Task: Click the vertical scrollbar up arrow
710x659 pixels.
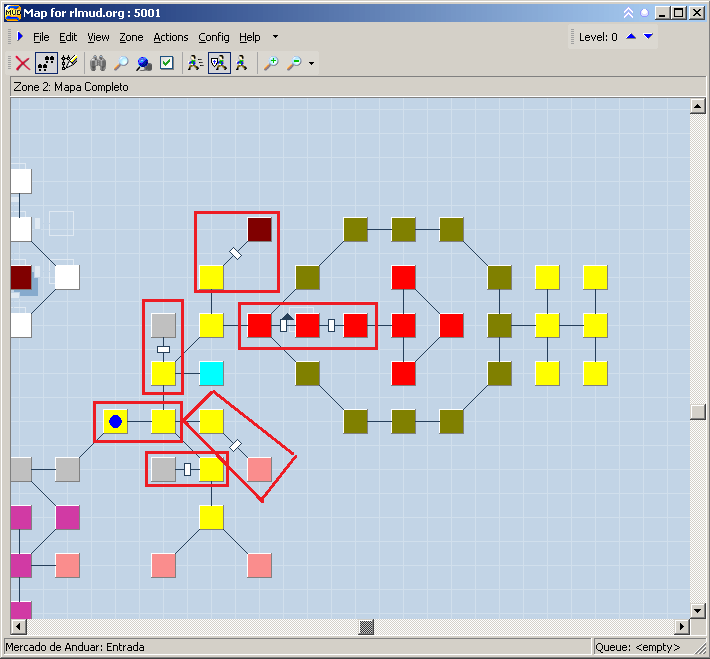Action: point(697,106)
